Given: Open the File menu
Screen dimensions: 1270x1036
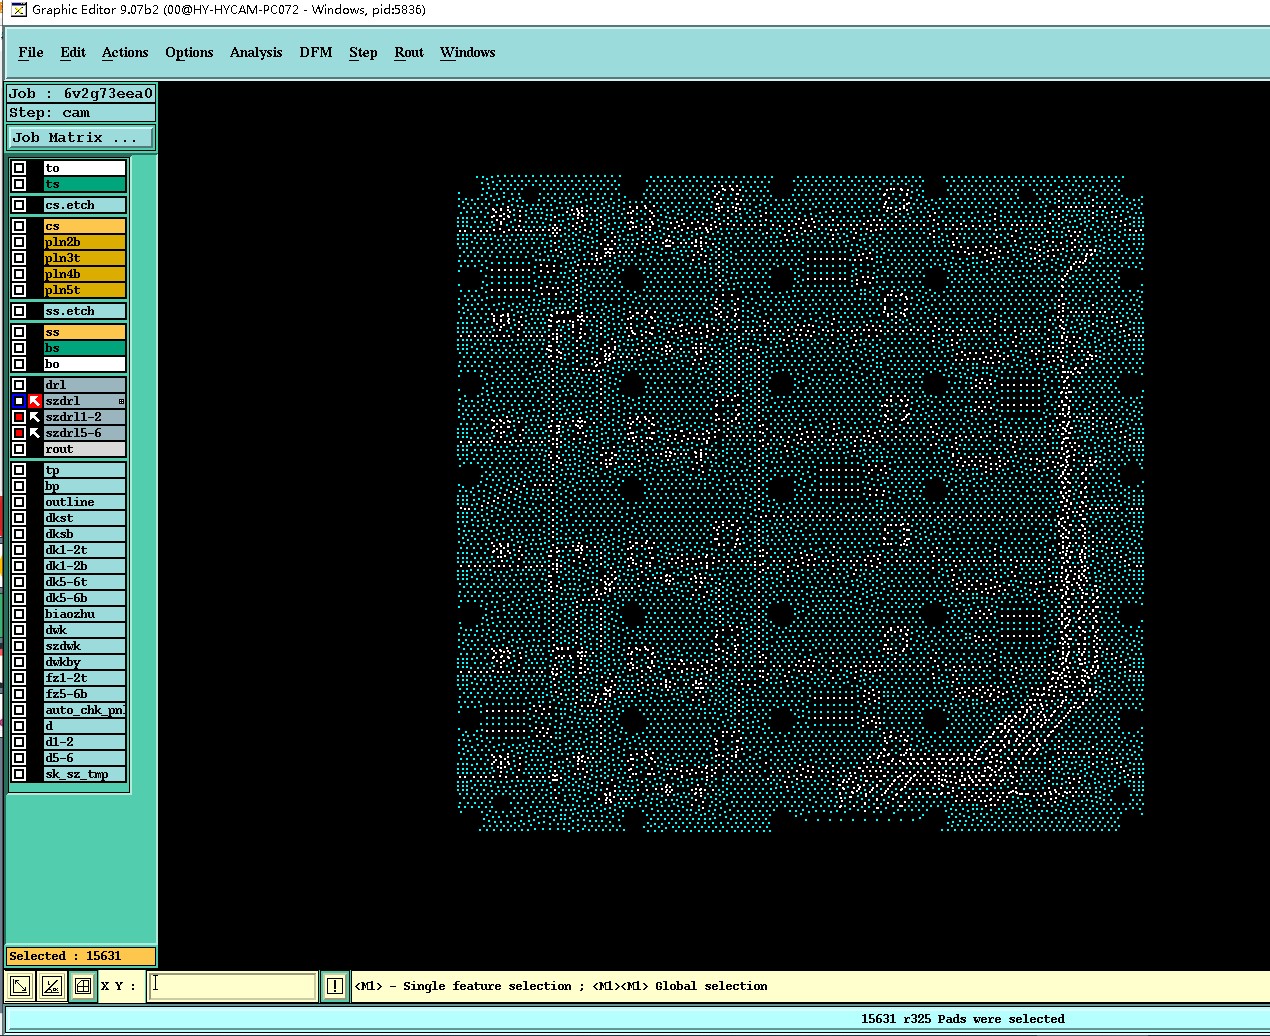Looking at the screenshot, I should [31, 52].
